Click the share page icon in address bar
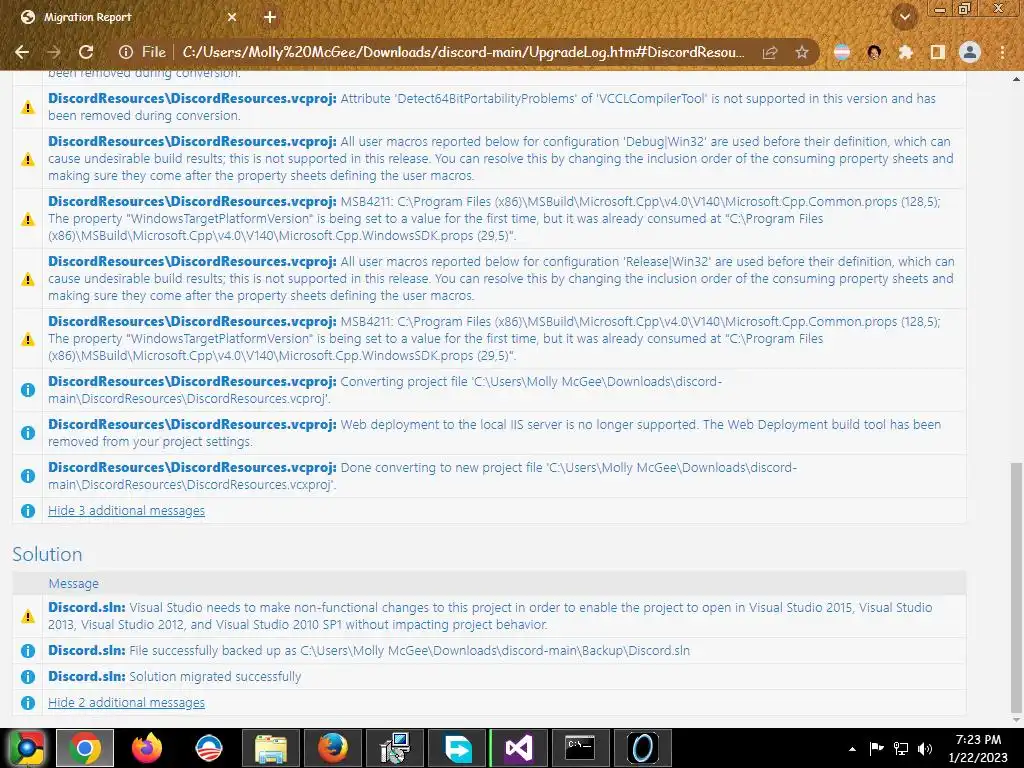This screenshot has width=1024, height=768. [770, 52]
